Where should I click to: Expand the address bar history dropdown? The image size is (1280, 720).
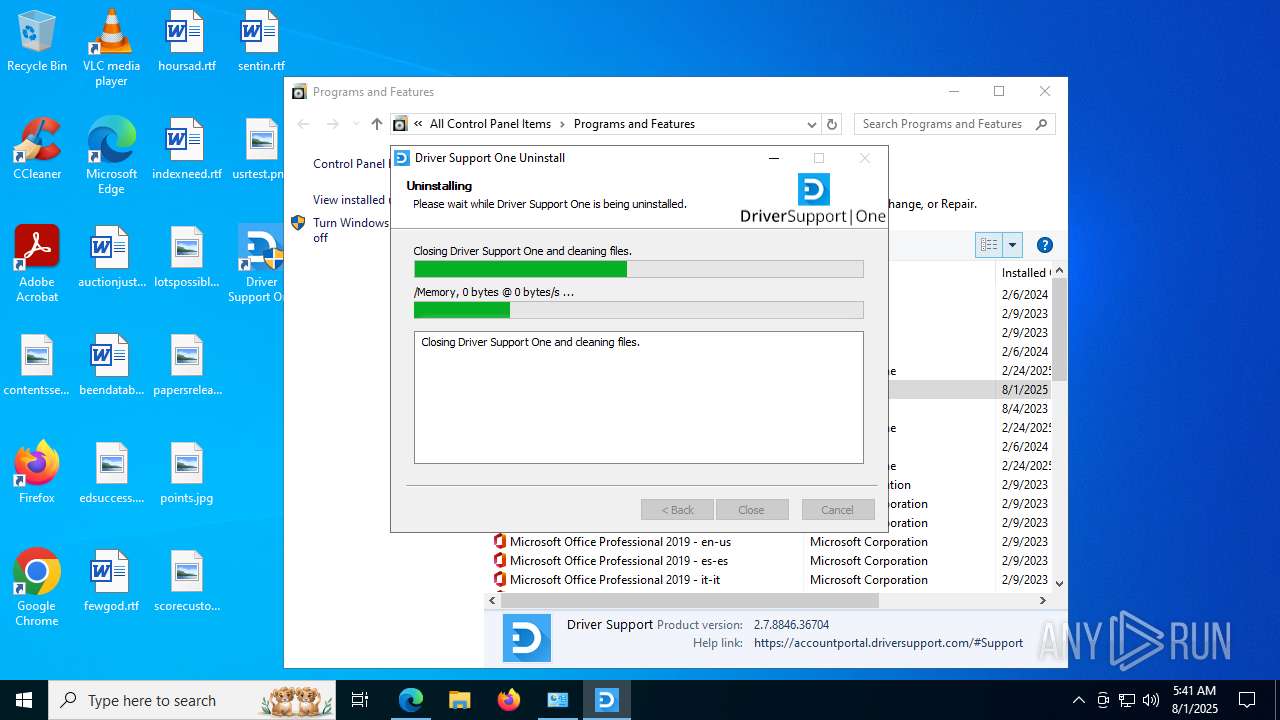[812, 124]
